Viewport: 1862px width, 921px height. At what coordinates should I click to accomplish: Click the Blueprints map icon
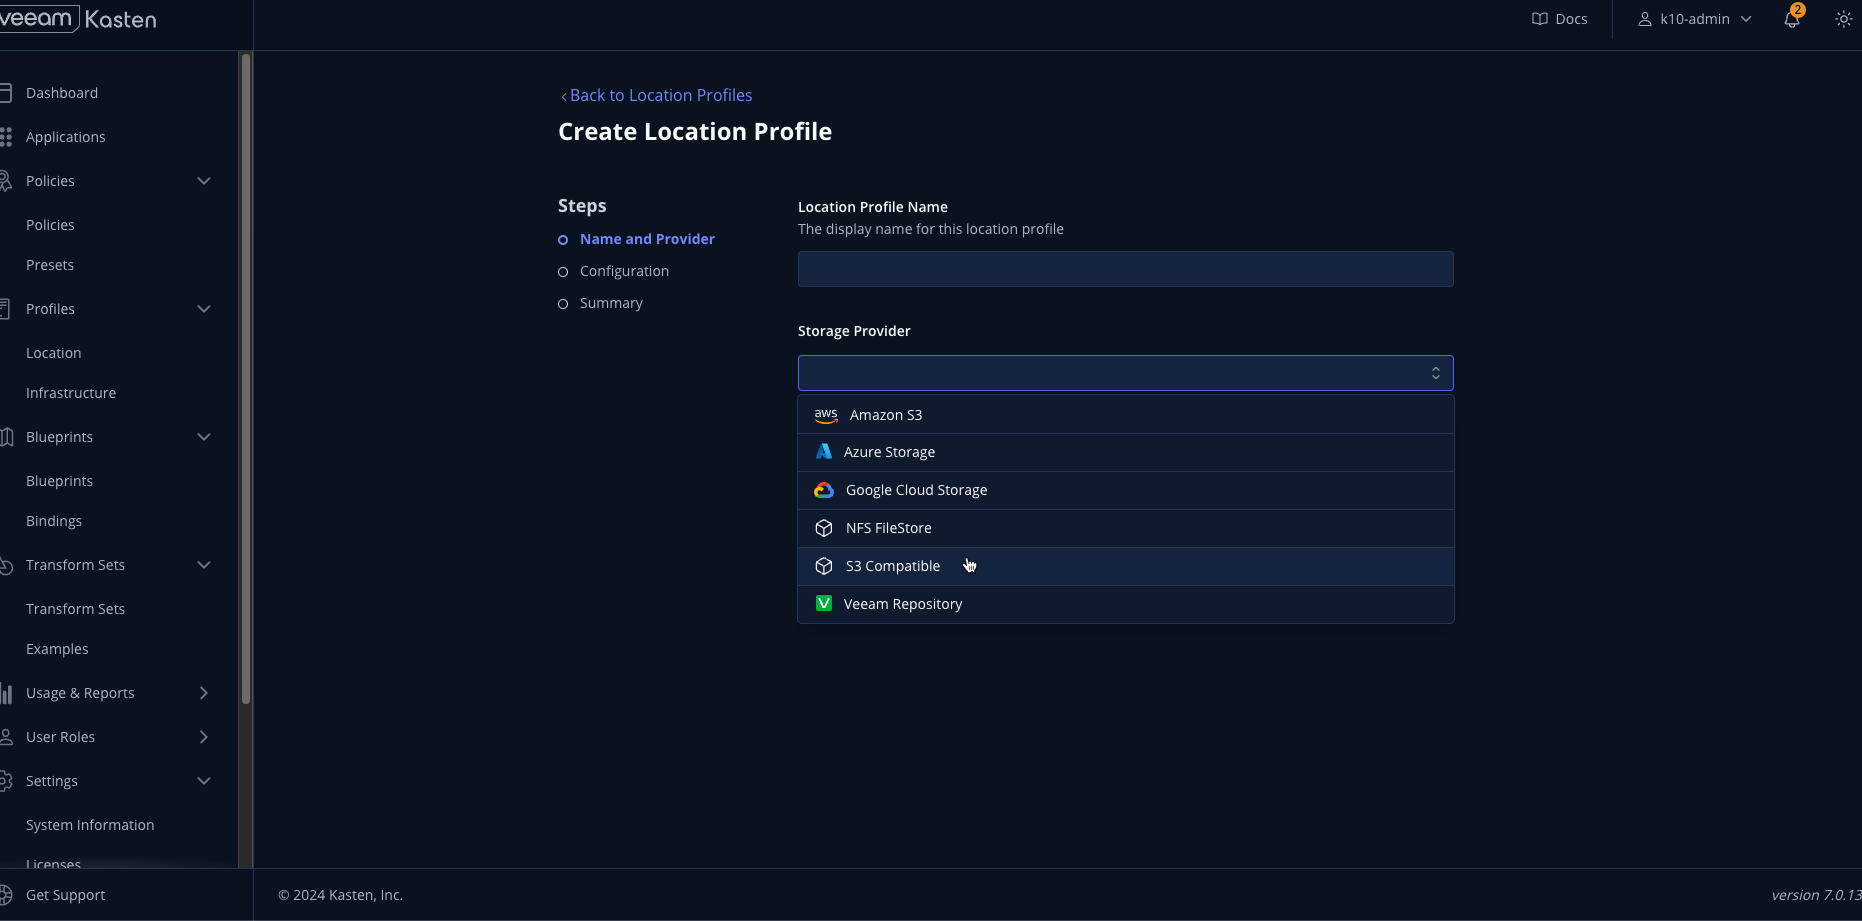point(6,437)
